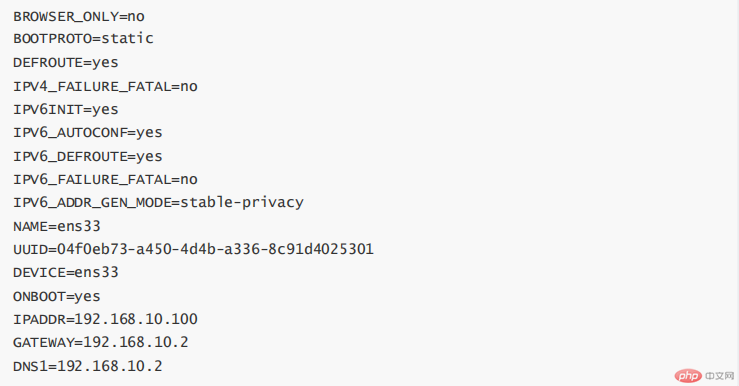The width and height of the screenshot is (739, 386).
Task: Click the IPV6_ADDR_GEN_MODE key text
Action: click(x=92, y=203)
